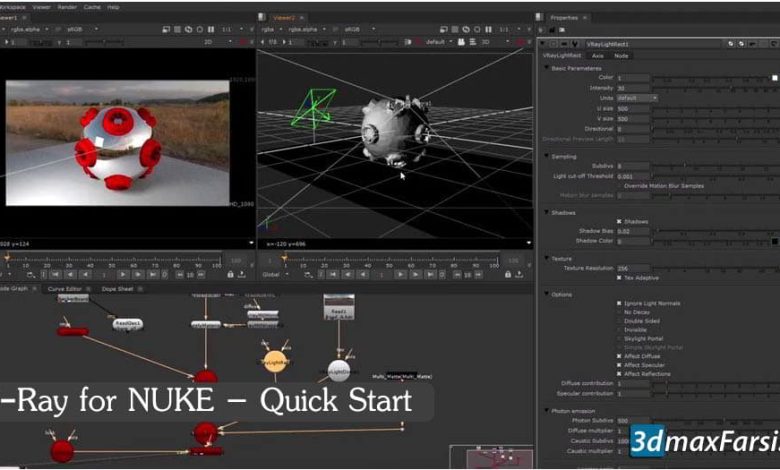Open Cache menu

tap(92, 7)
